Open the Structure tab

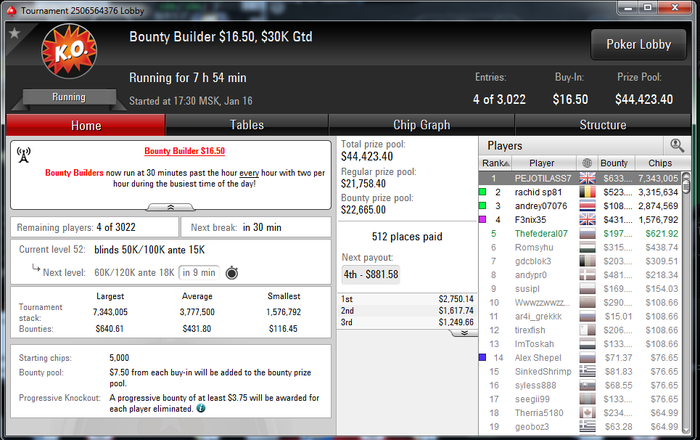(603, 125)
